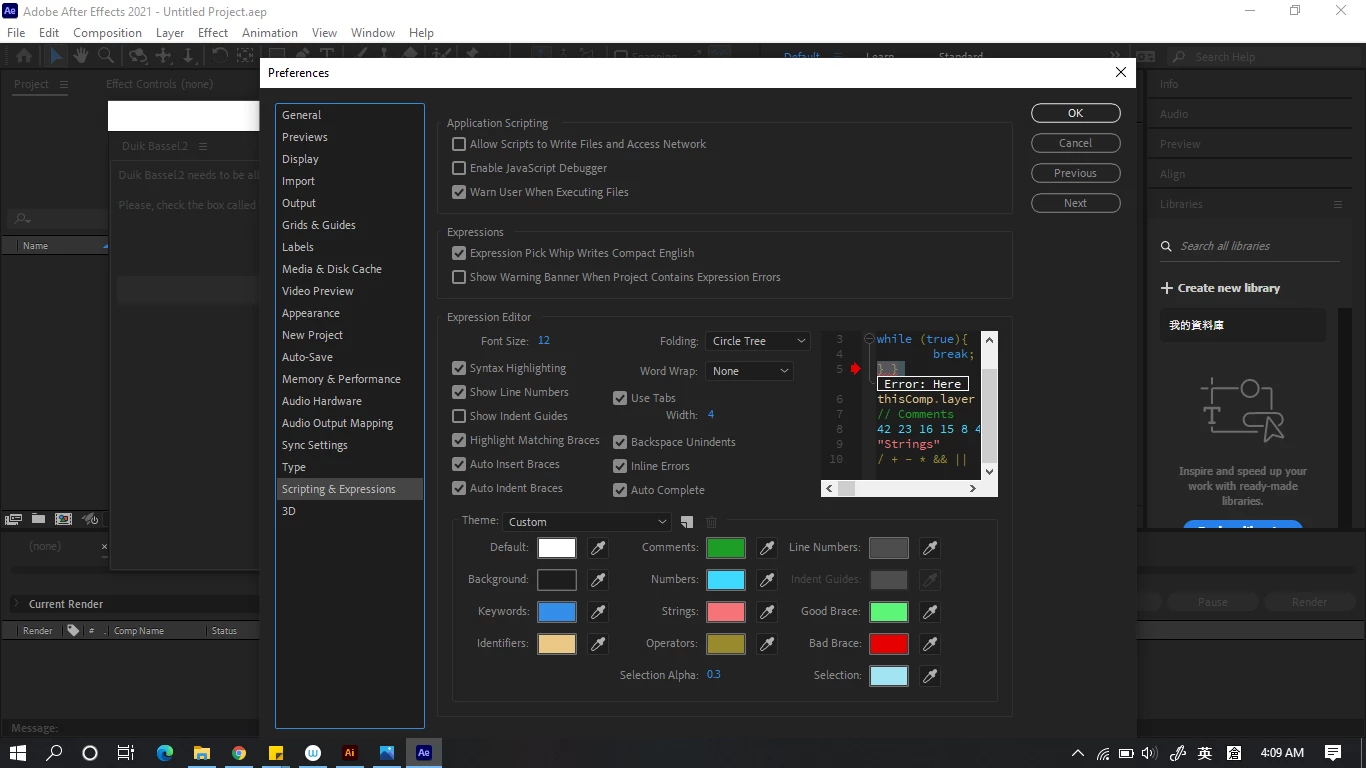Expand the Current Render section
Viewport: 1366px width, 768px height.
(x=16, y=604)
